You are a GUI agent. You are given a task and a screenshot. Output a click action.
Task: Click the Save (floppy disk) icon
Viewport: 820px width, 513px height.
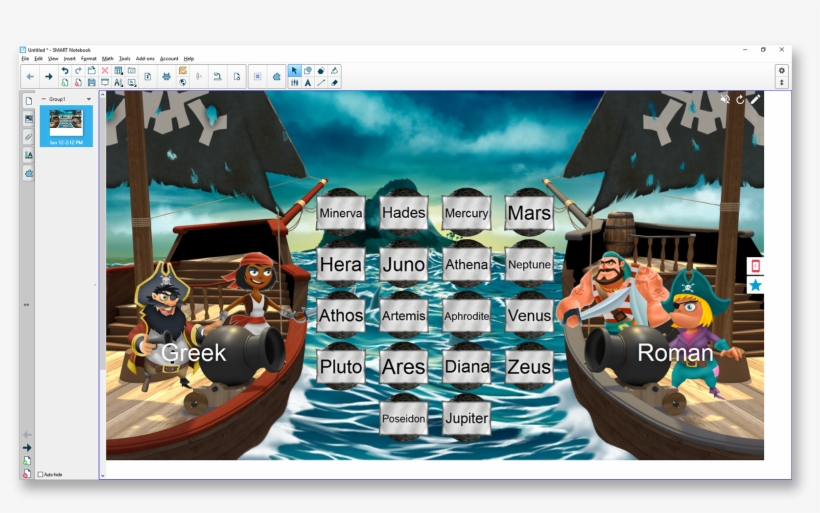click(x=92, y=83)
